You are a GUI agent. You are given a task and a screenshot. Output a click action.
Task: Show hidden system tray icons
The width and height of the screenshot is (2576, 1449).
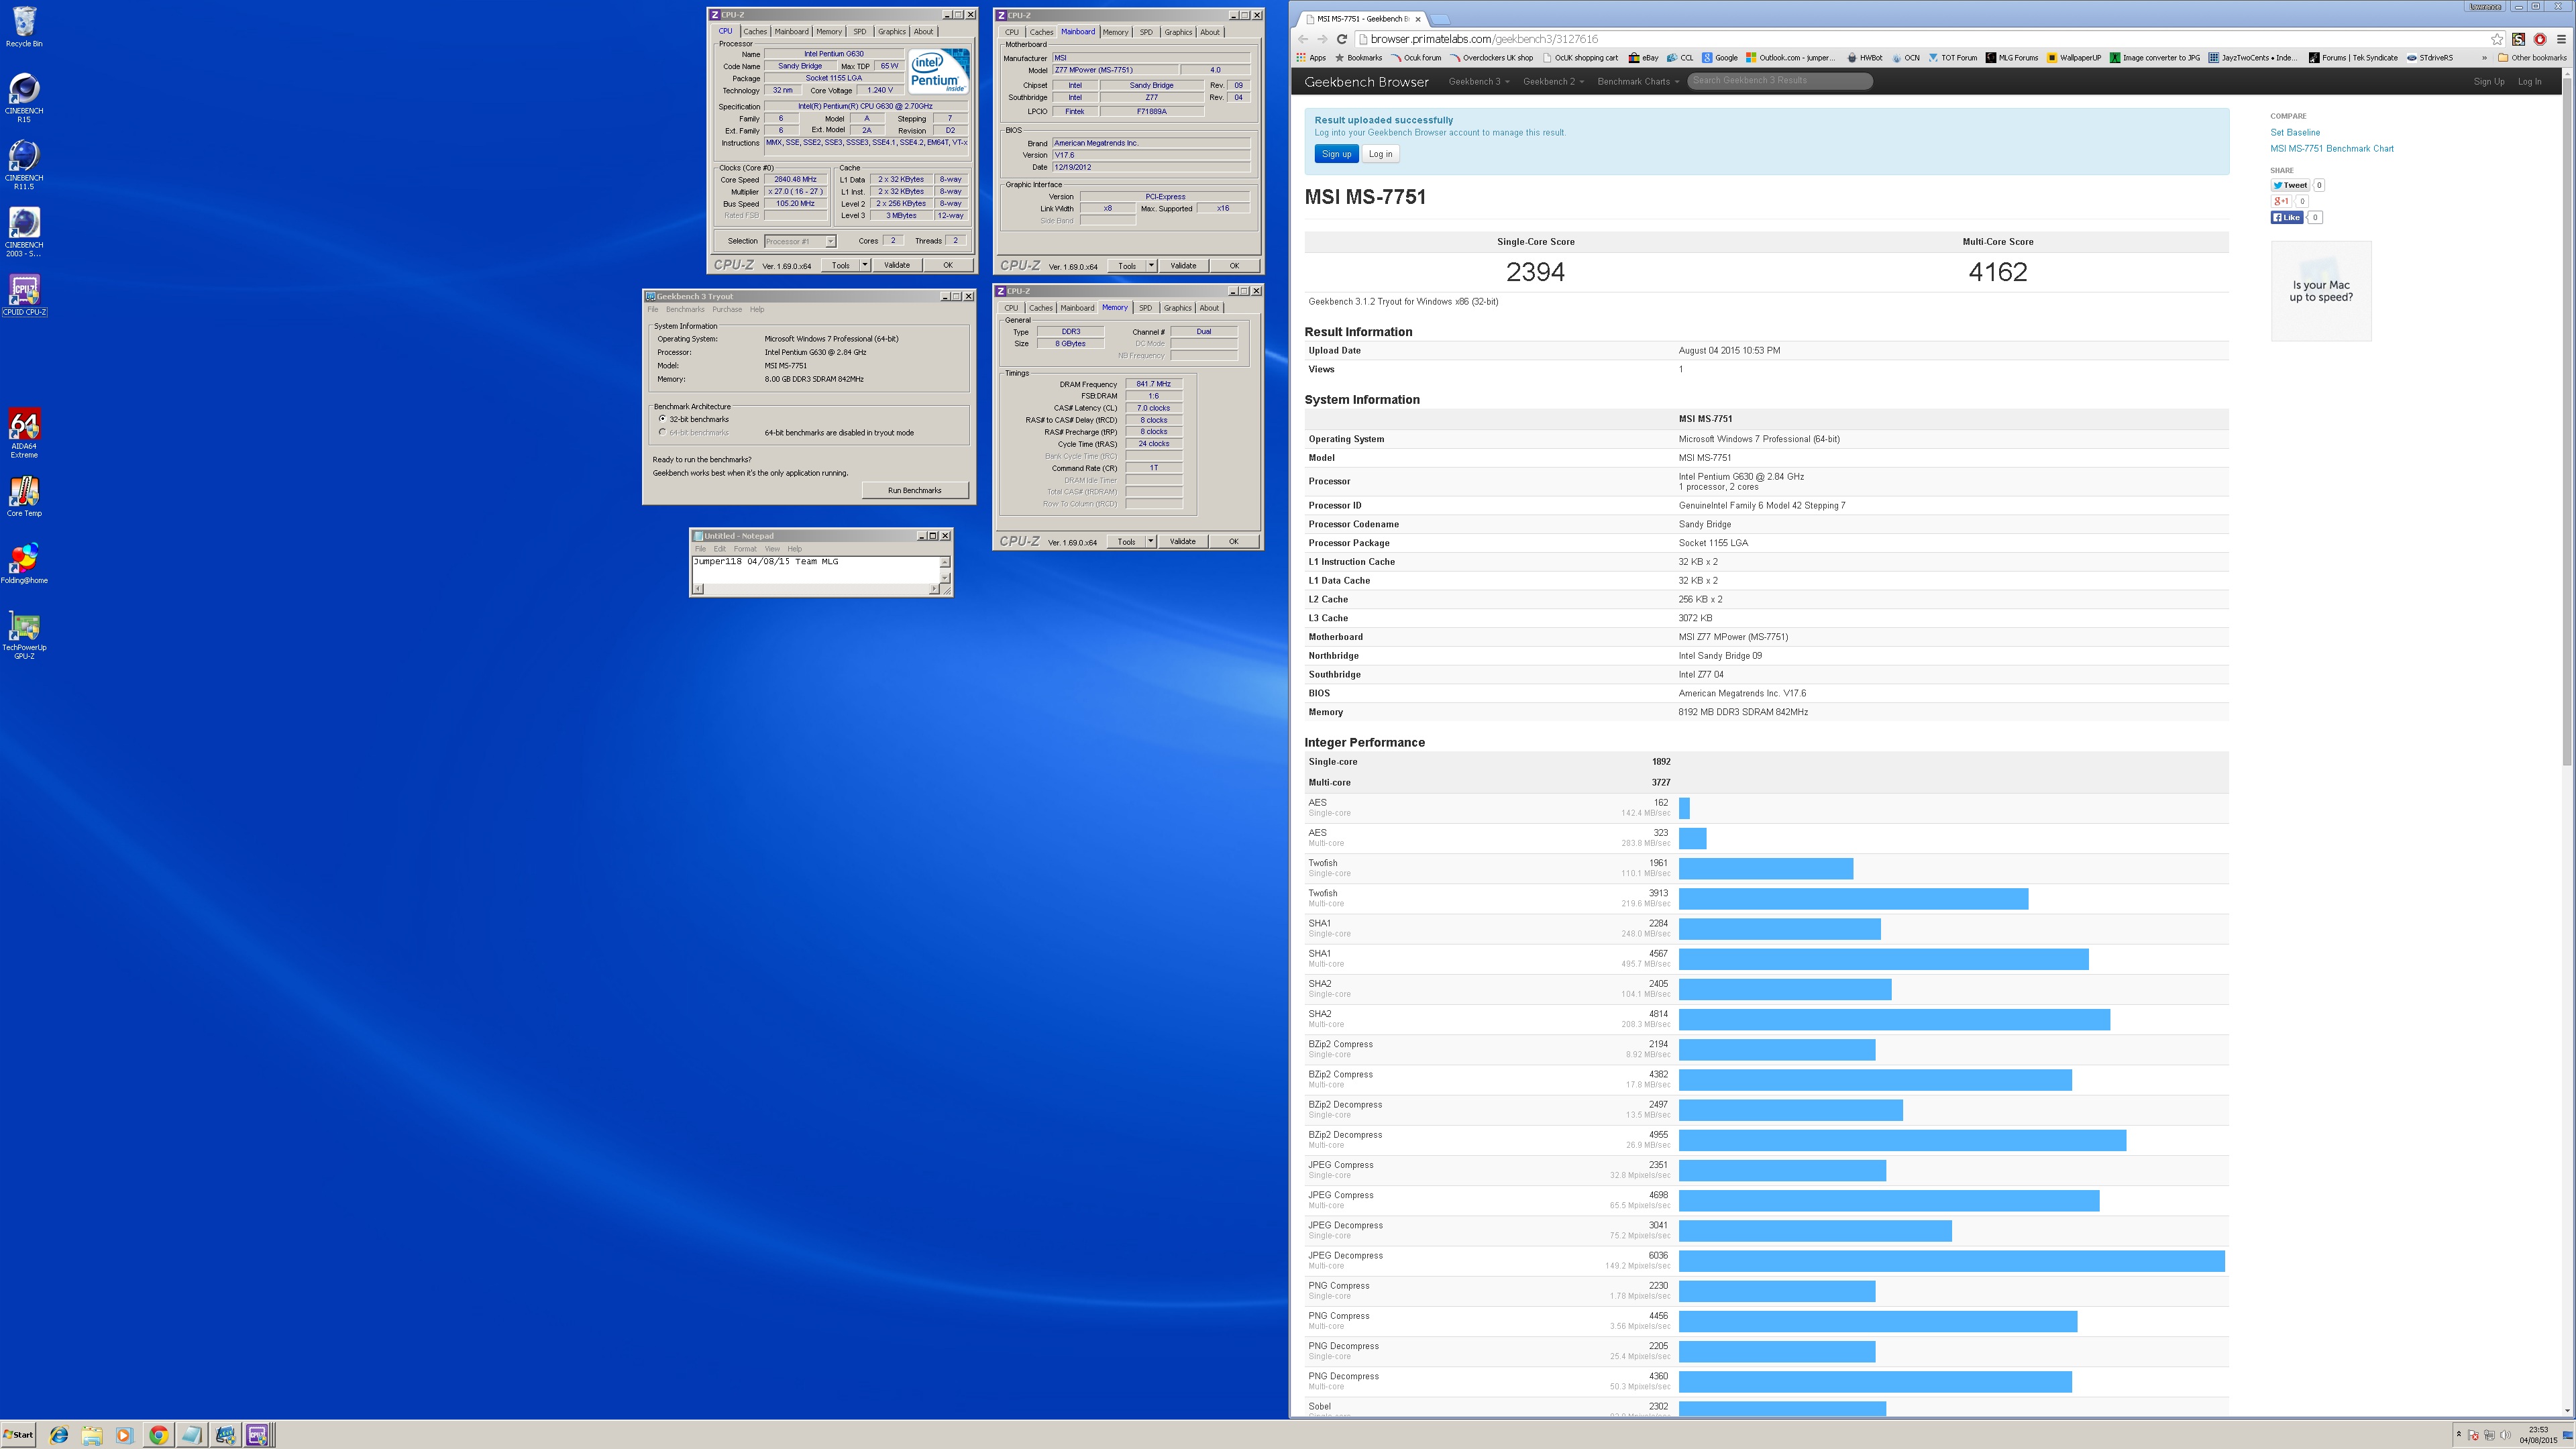2458,1435
